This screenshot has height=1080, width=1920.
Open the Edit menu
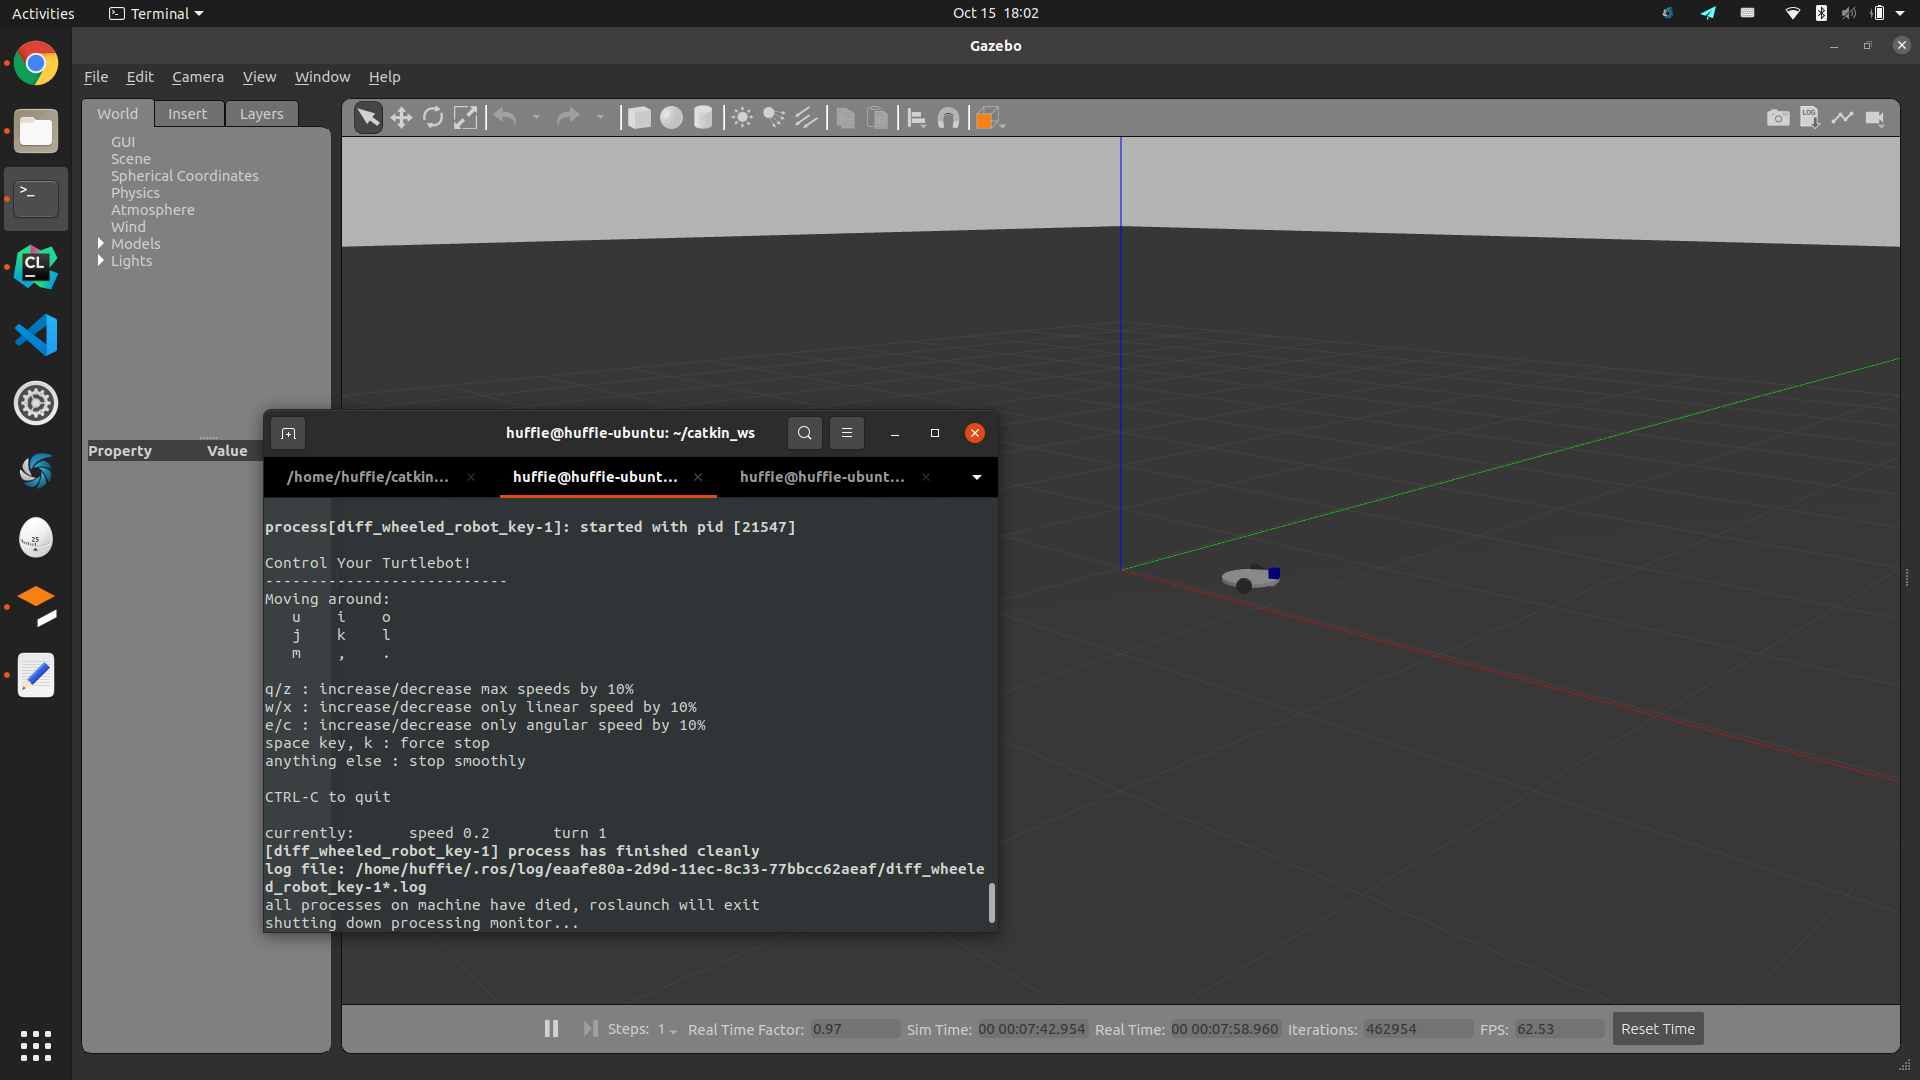tap(140, 77)
